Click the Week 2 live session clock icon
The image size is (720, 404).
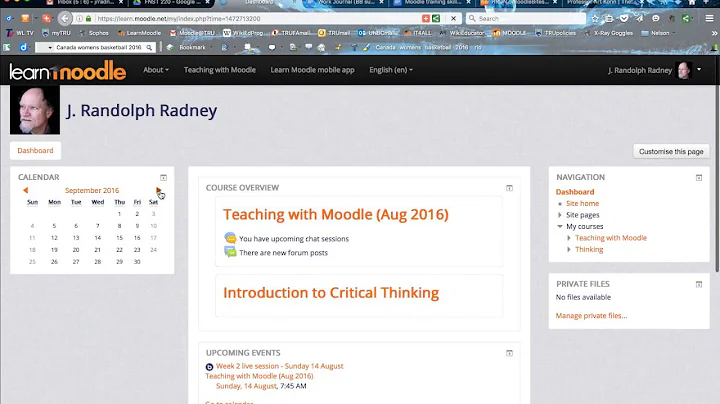[209, 366]
